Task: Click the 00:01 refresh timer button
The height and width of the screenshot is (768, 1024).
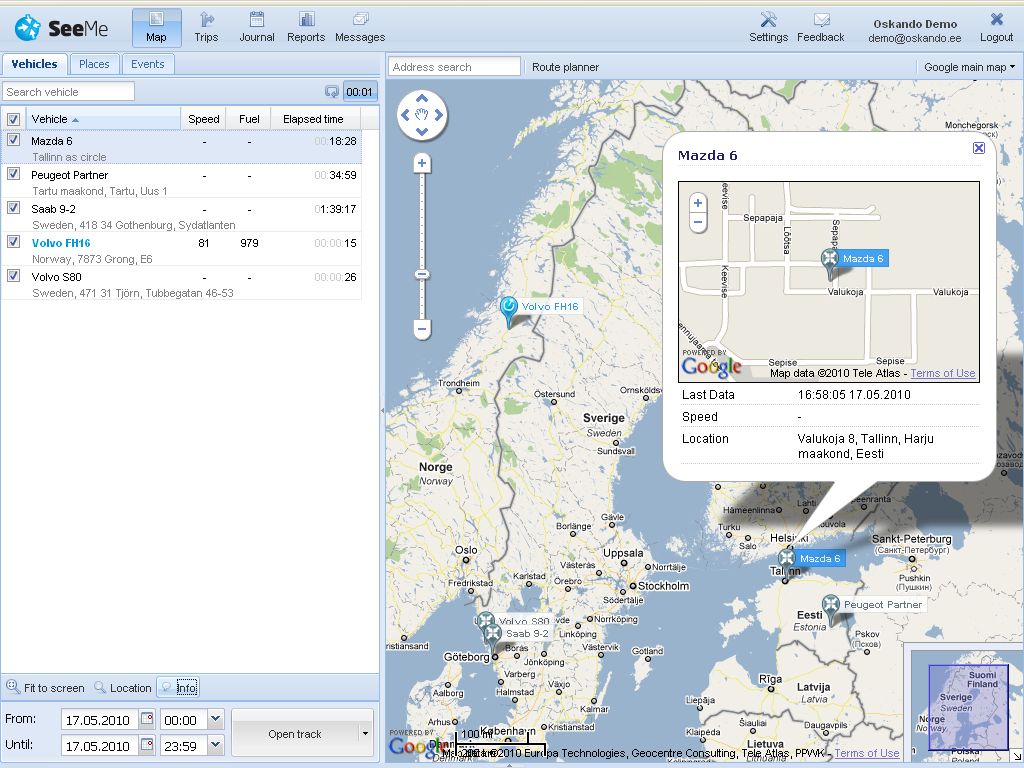Action: click(x=359, y=92)
